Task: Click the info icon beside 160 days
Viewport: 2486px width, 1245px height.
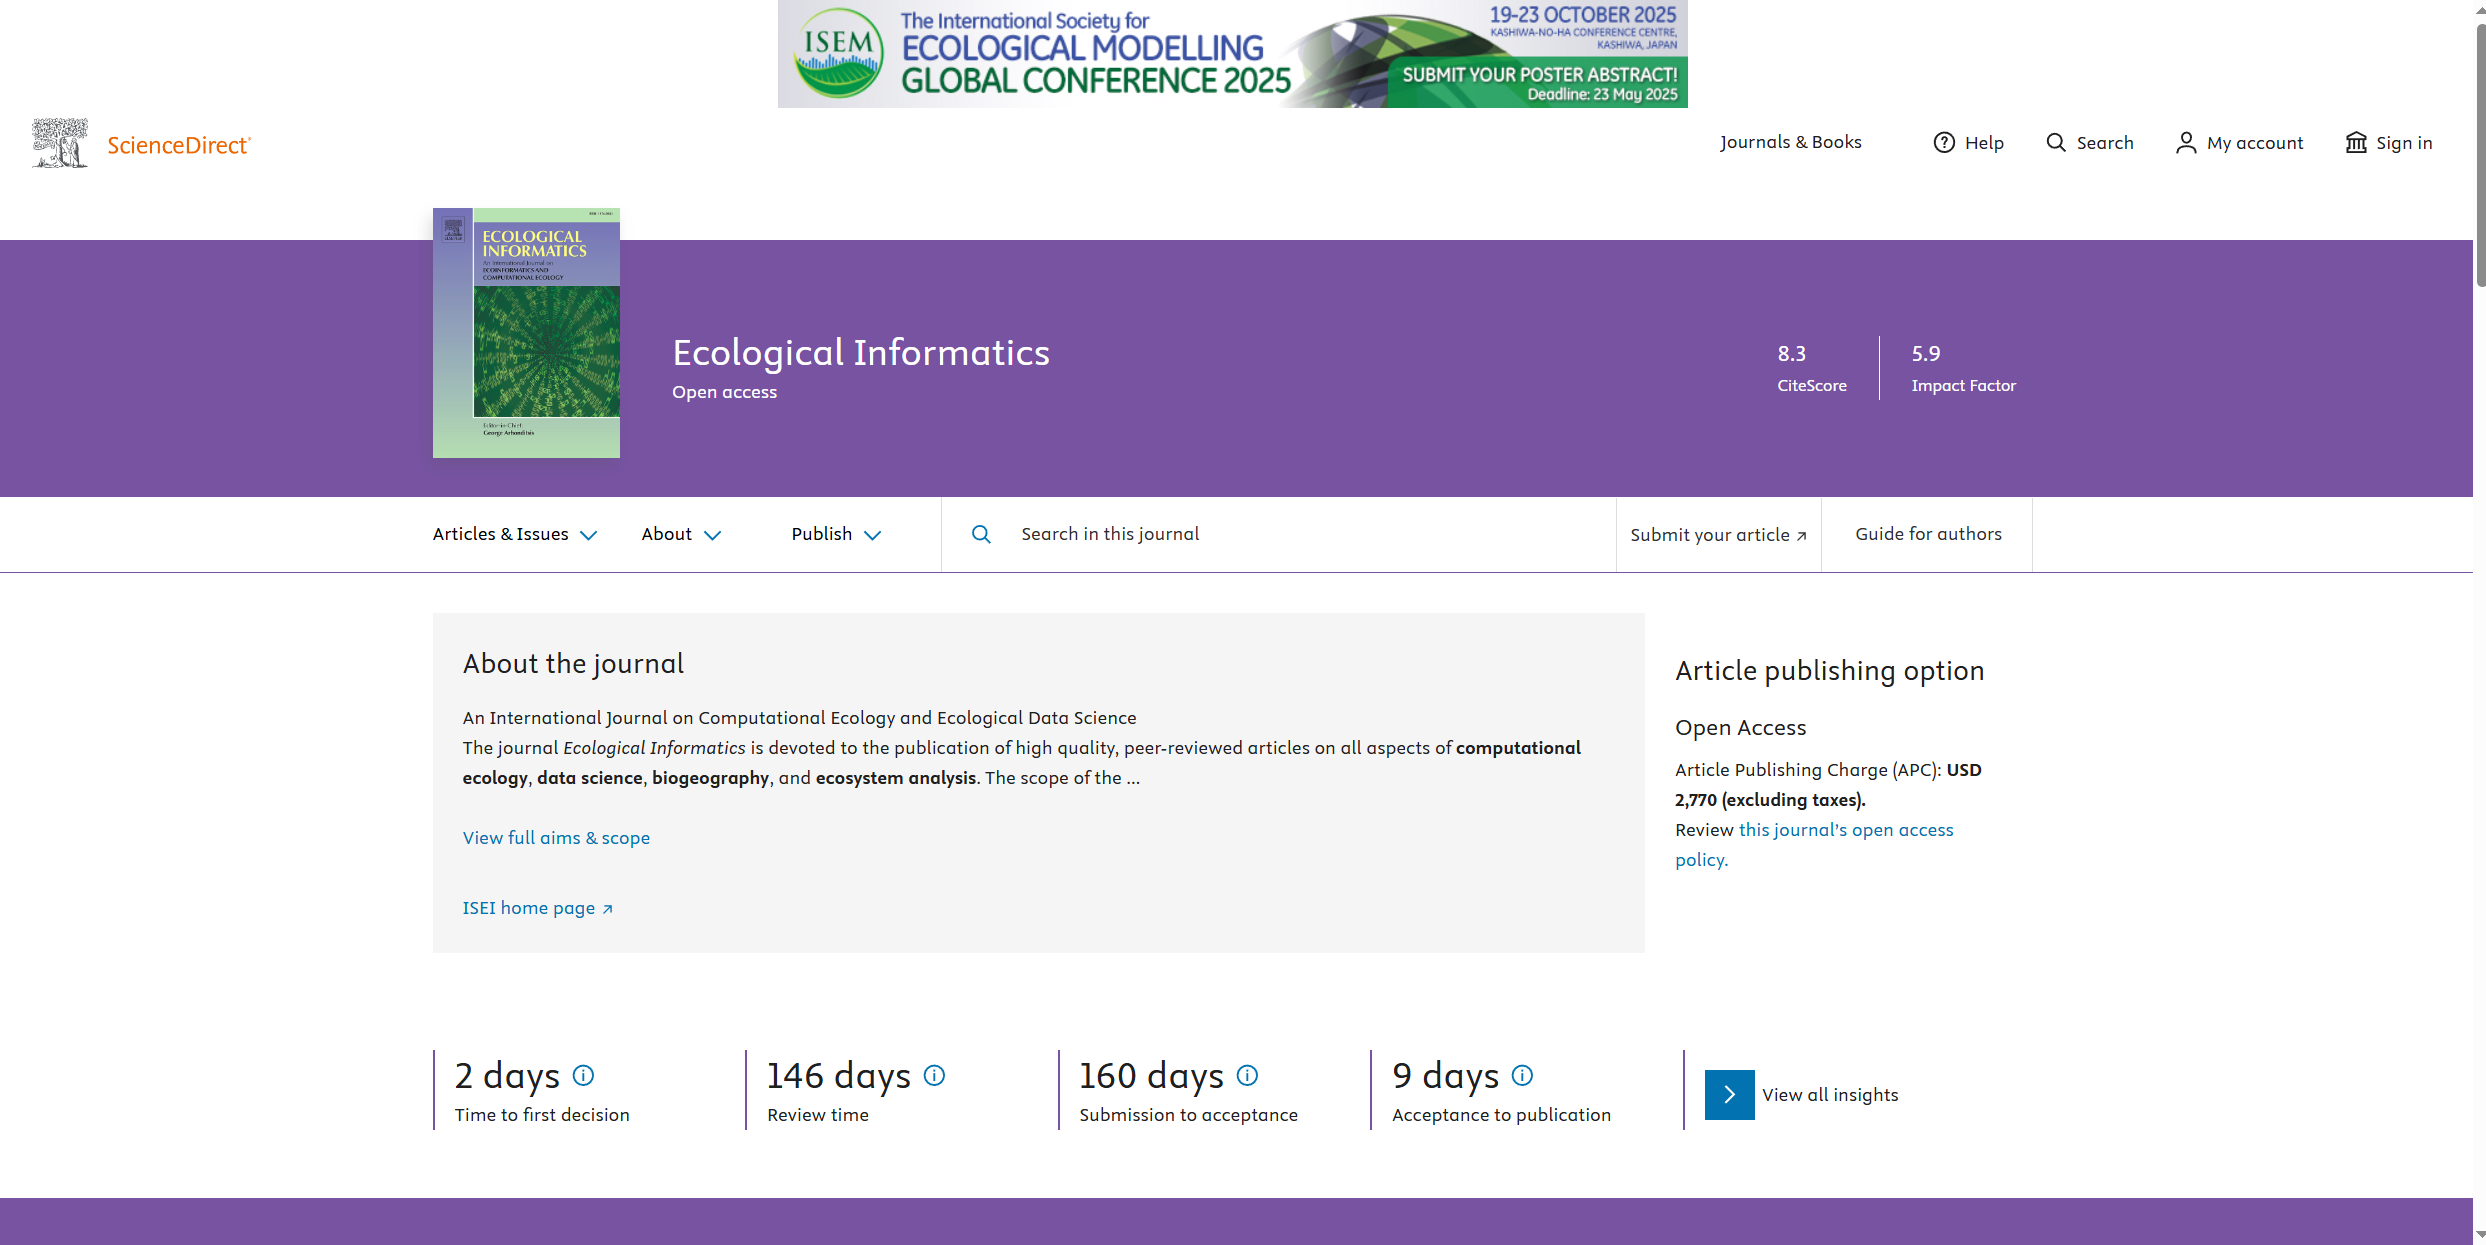Action: 1247,1075
